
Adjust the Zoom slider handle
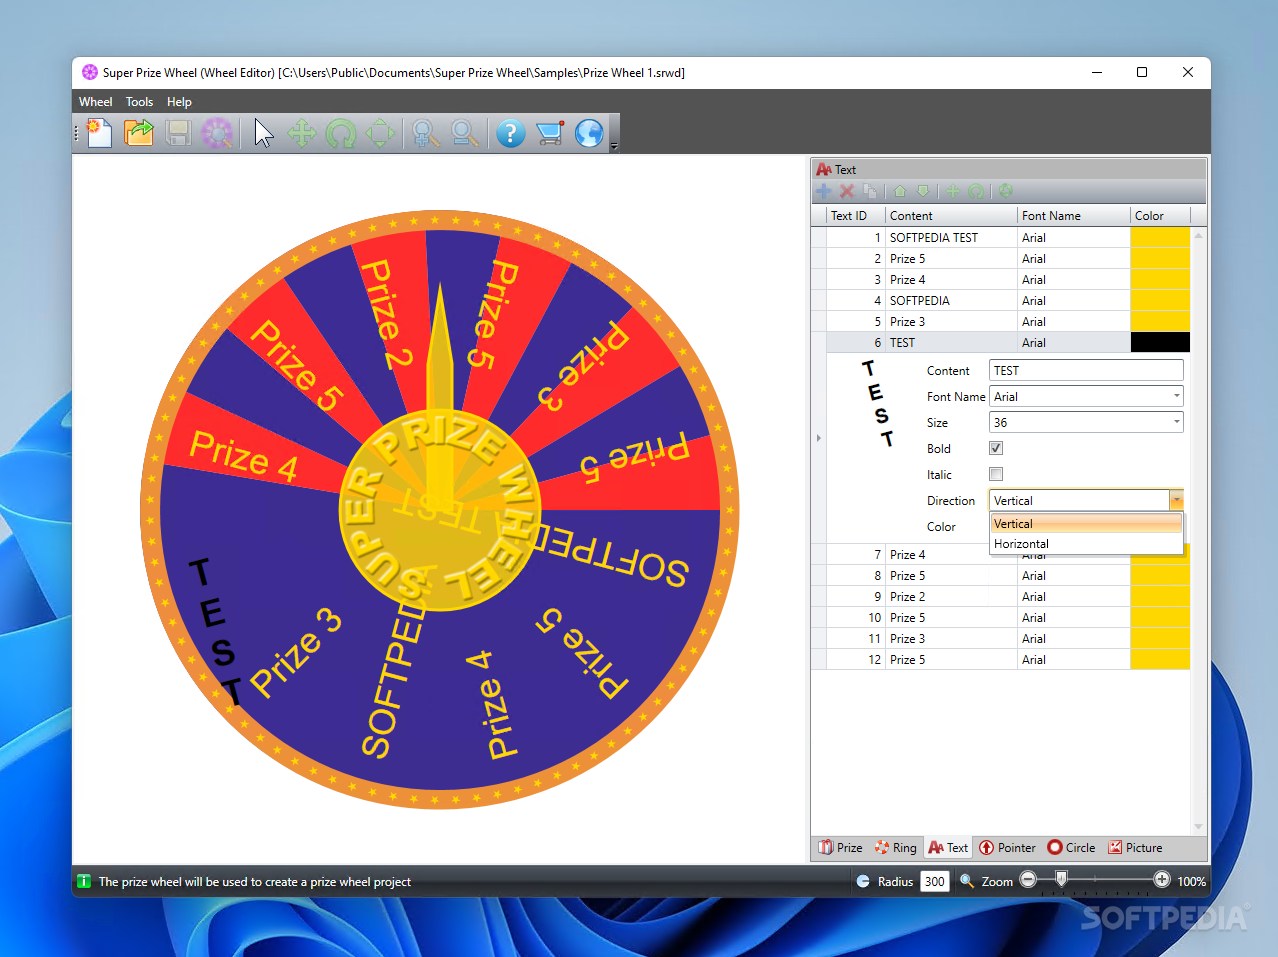pos(1061,879)
